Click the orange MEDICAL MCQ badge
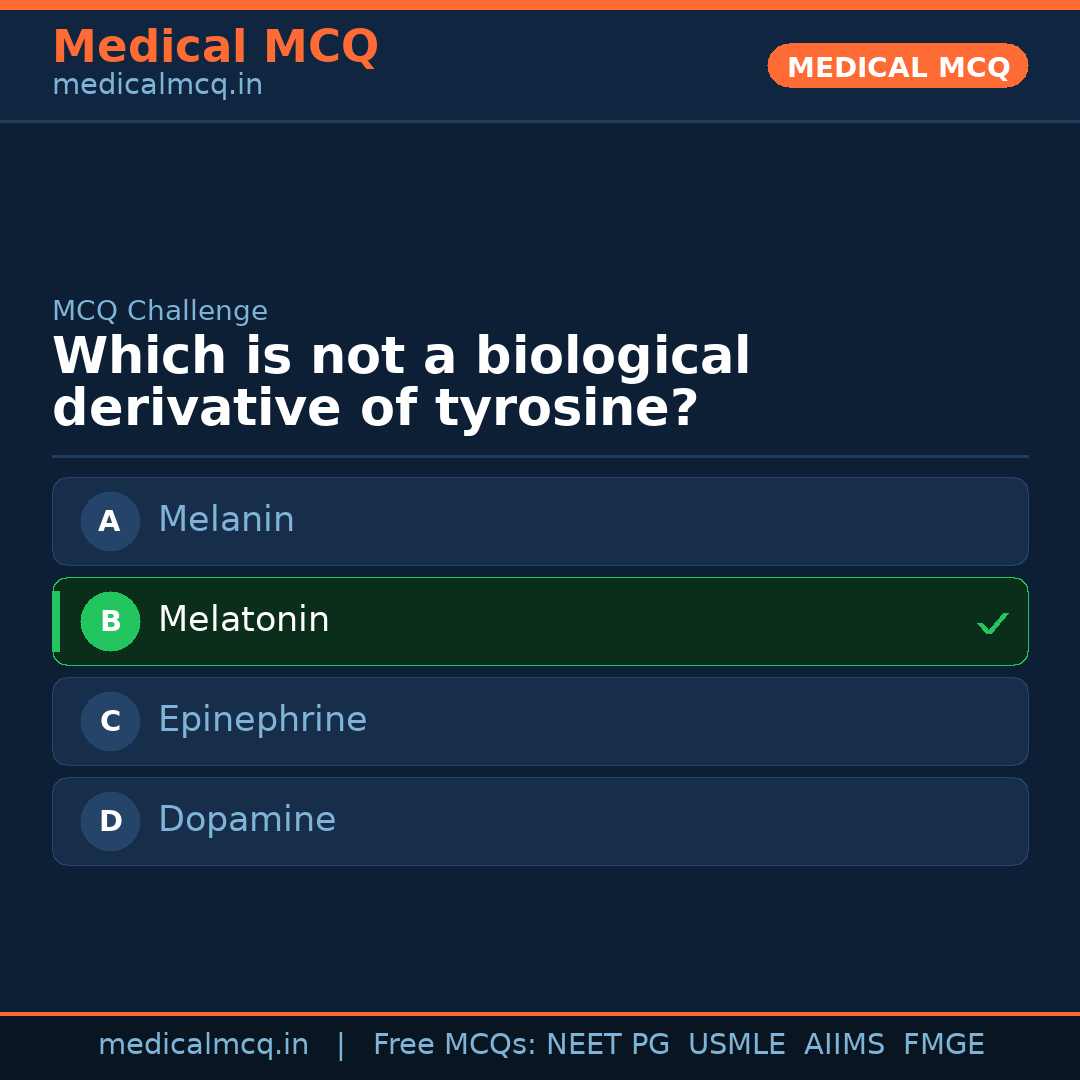The height and width of the screenshot is (1080, 1080). pos(897,66)
